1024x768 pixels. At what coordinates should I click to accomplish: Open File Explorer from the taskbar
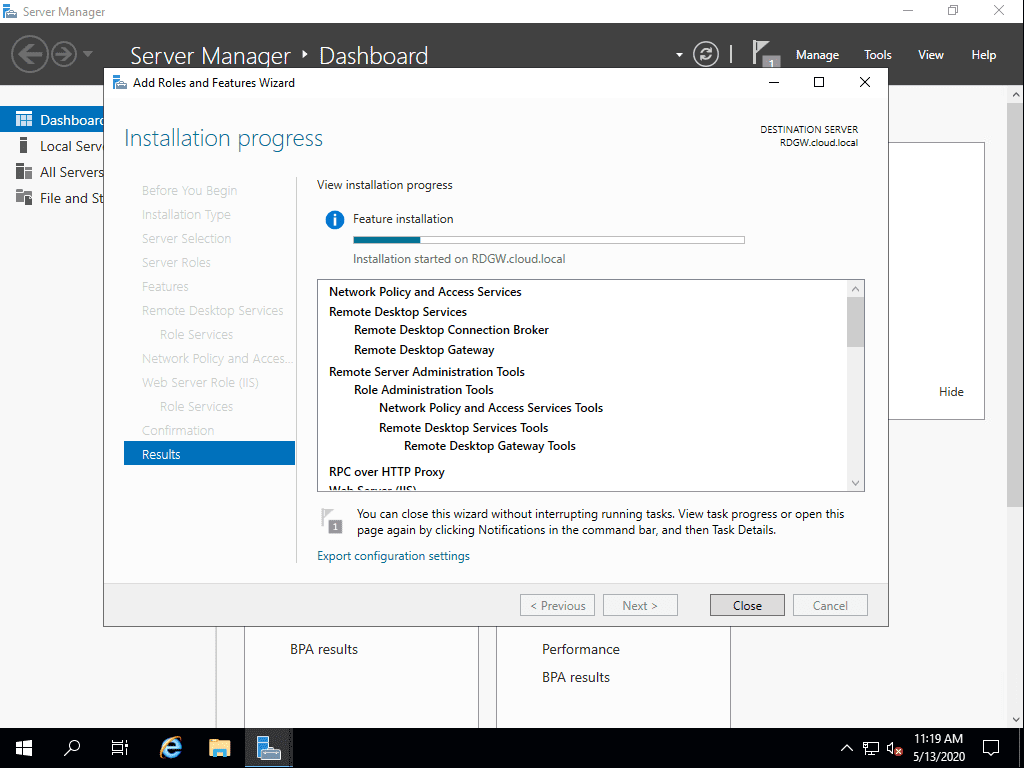tap(219, 747)
